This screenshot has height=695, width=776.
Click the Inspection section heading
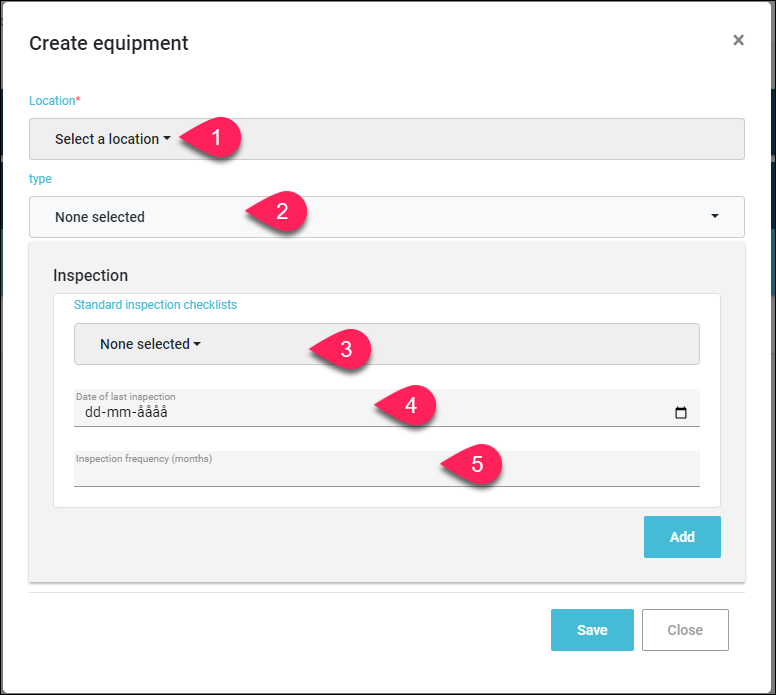(x=91, y=275)
